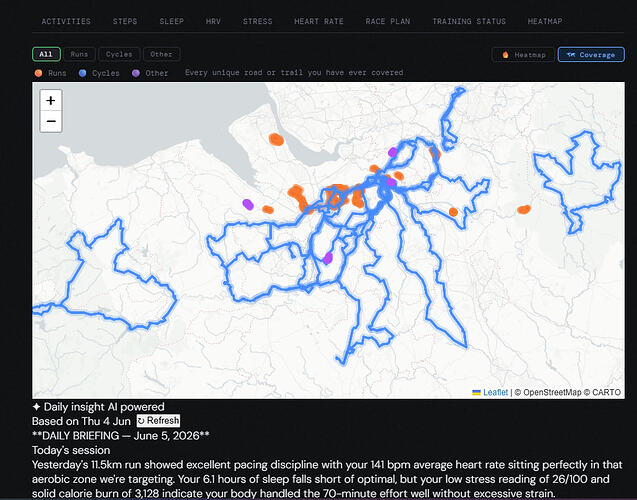The image size is (637, 500).
Task: Open the Heart Rate tab
Action: 318,21
